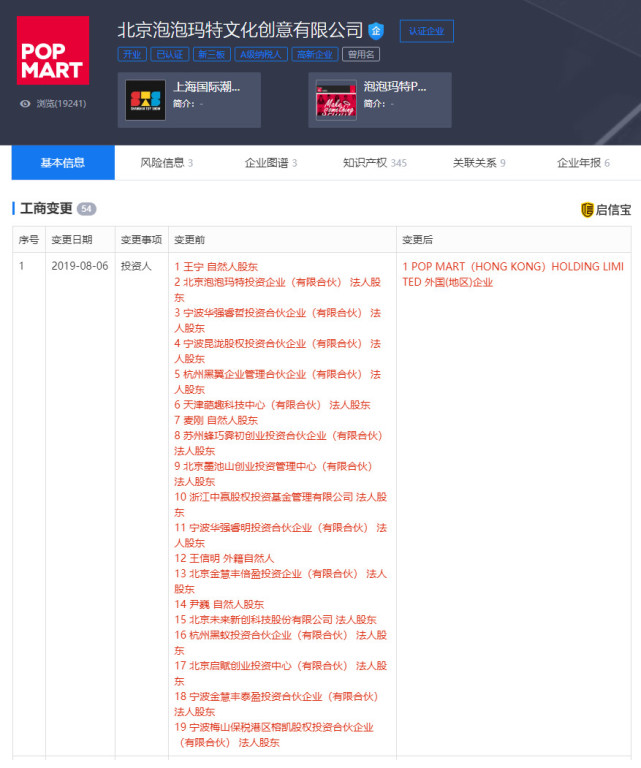Screen dimensions: 641x768
Task: Click the 高新企业 tag
Action: 315,54
